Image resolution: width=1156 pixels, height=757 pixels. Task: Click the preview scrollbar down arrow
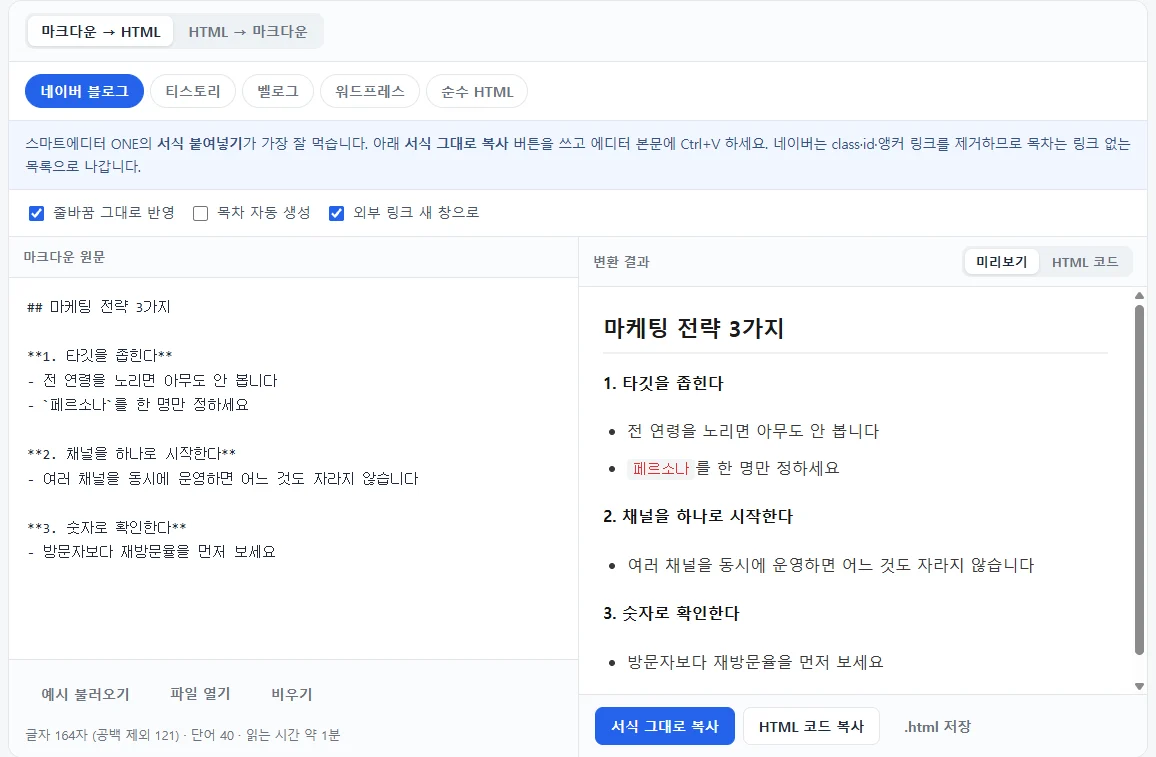(1139, 686)
